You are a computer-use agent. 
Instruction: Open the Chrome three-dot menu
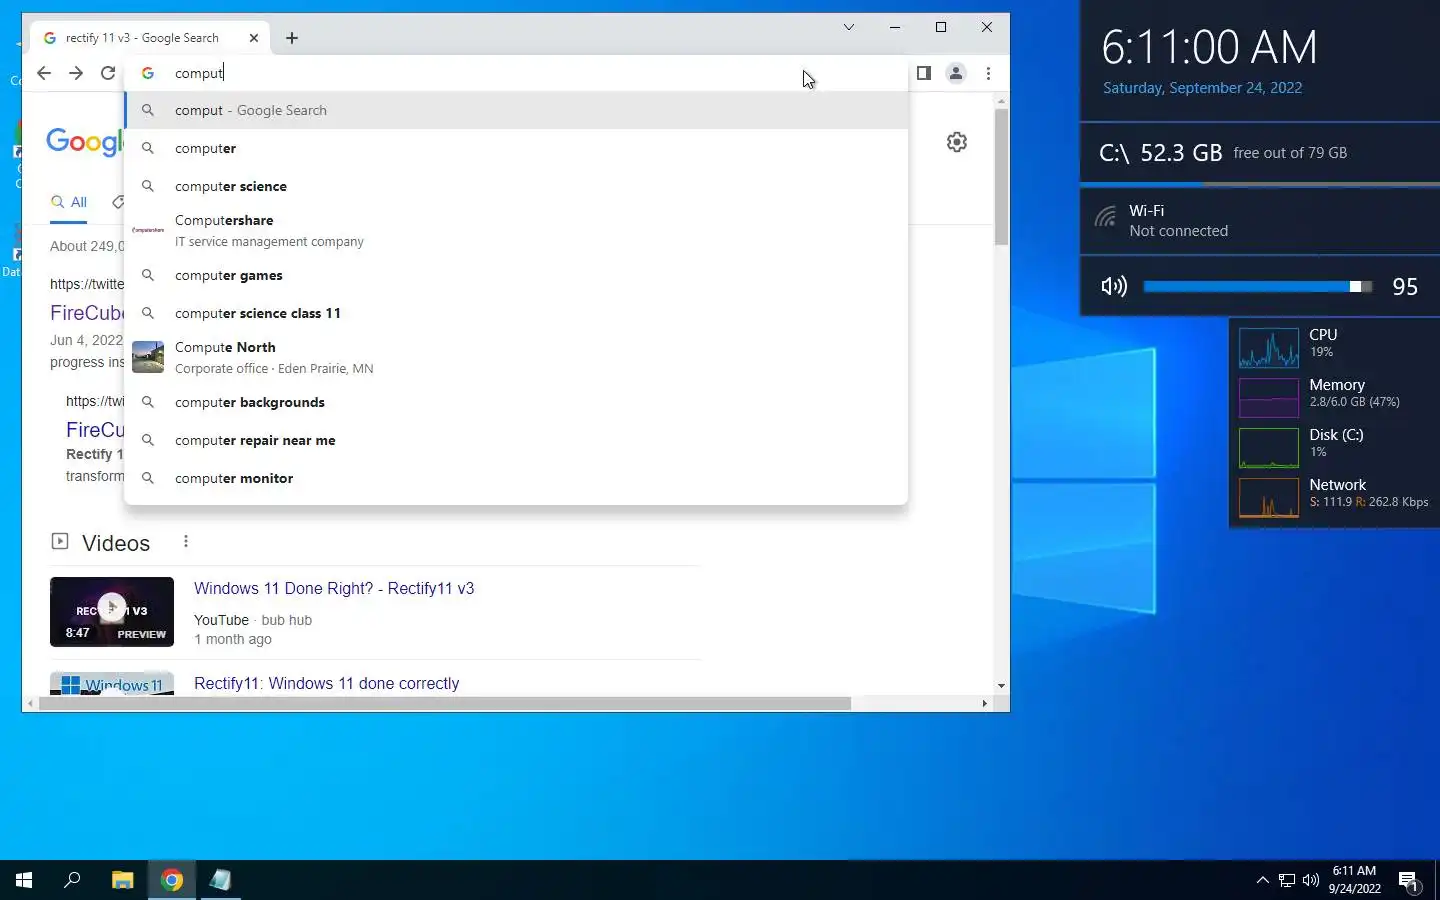tap(988, 73)
